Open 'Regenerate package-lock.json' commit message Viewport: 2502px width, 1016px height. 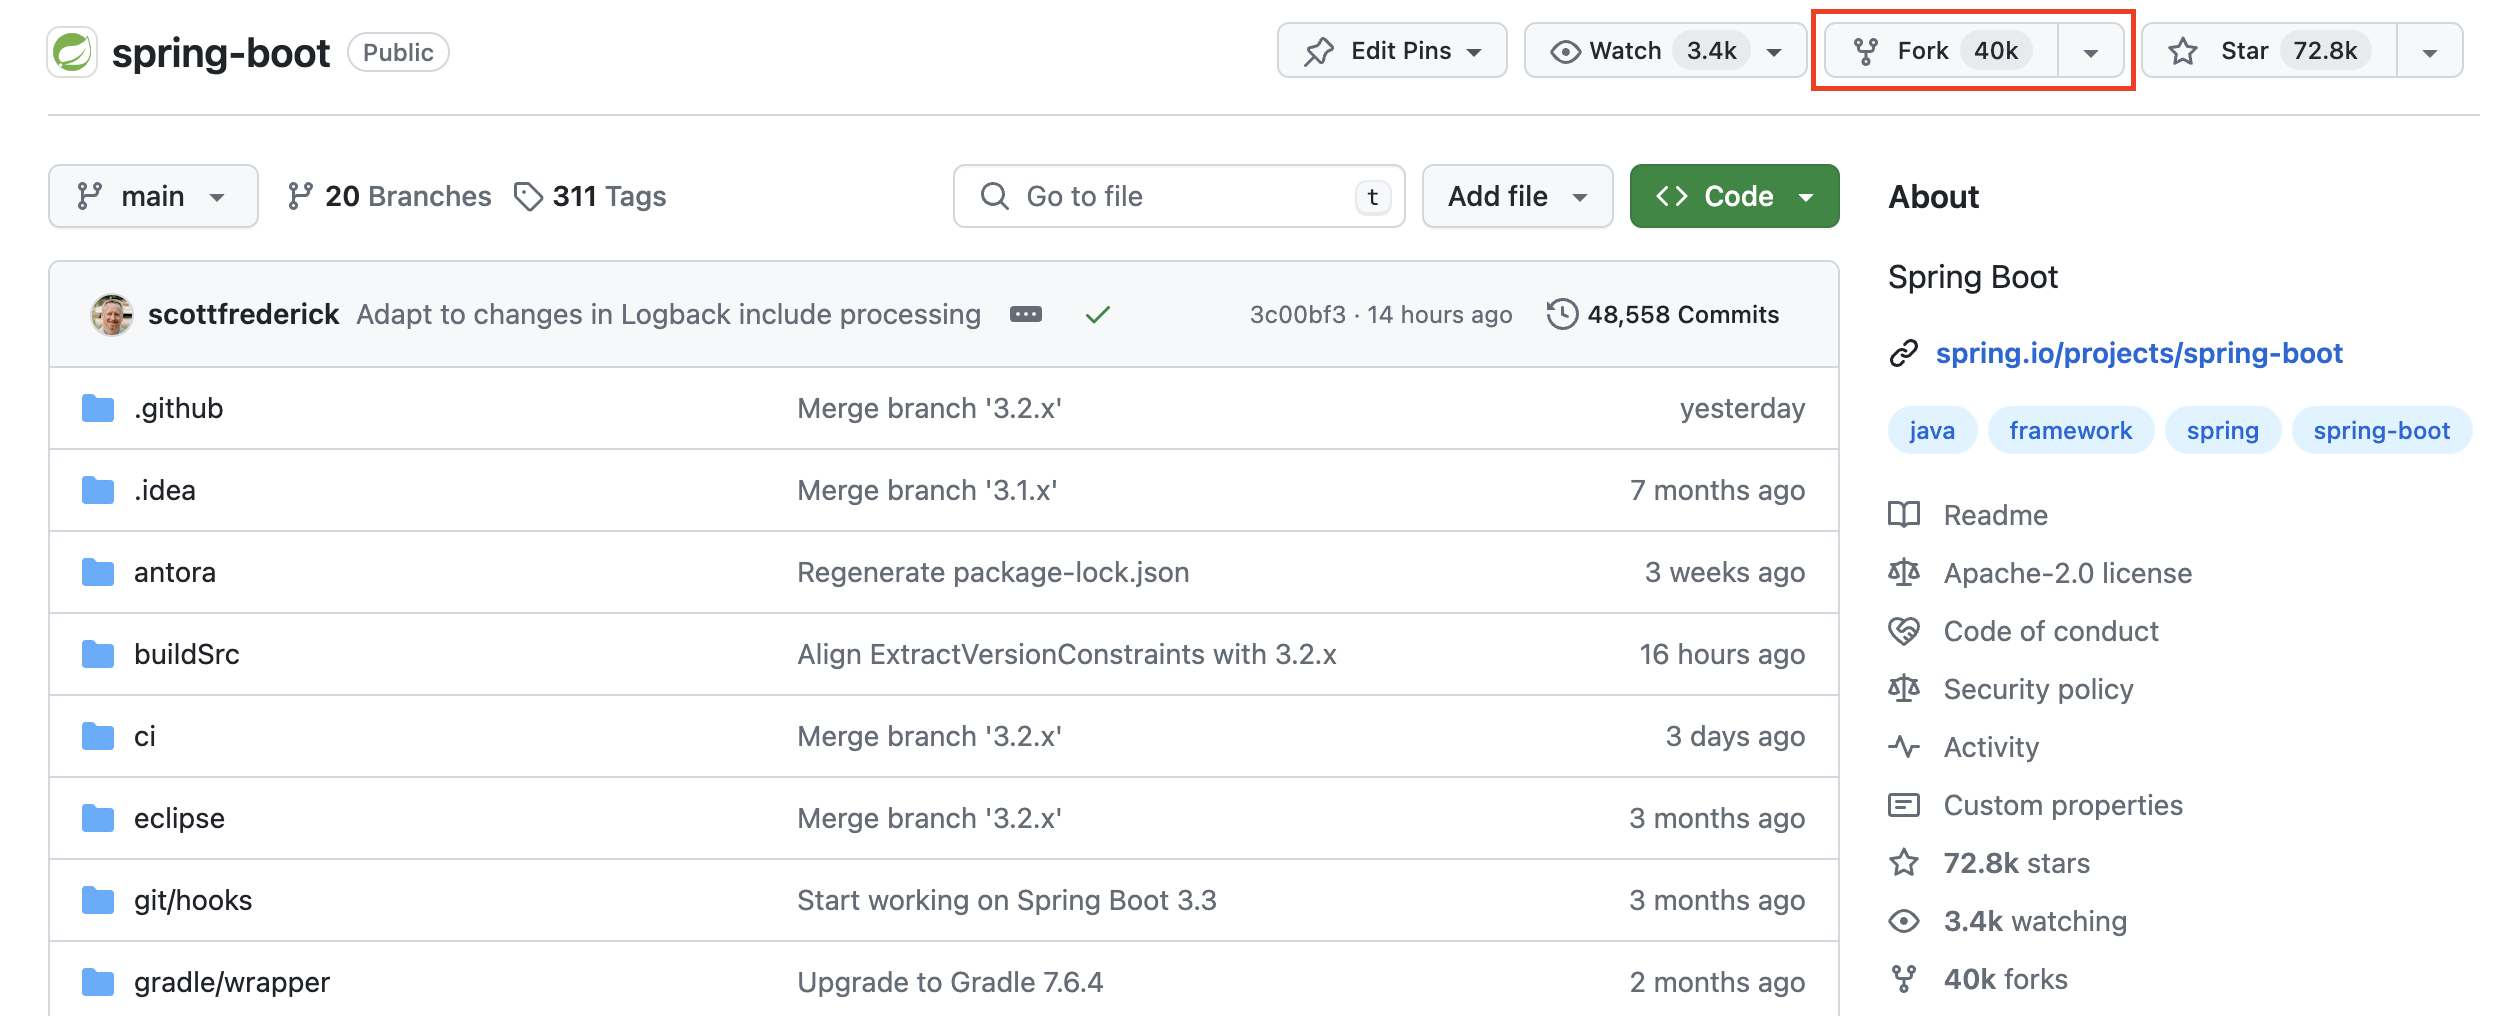[993, 572]
